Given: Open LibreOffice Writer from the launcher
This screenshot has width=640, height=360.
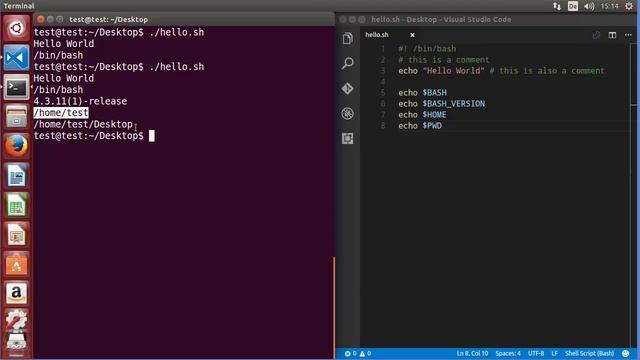Looking at the screenshot, I should click(16, 176).
